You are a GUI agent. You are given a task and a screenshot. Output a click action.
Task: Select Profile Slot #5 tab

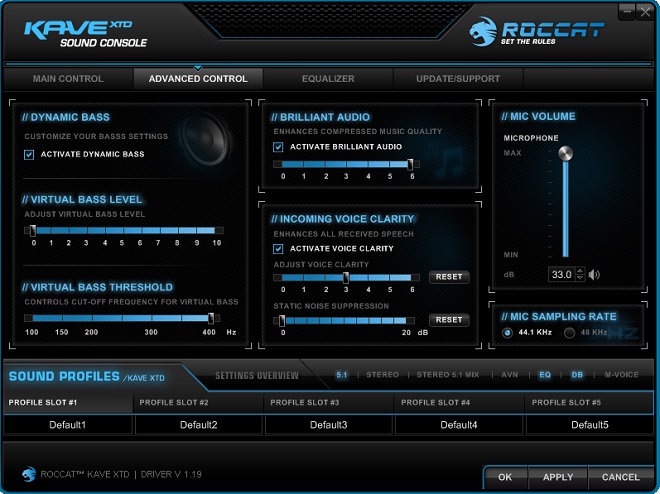point(589,402)
